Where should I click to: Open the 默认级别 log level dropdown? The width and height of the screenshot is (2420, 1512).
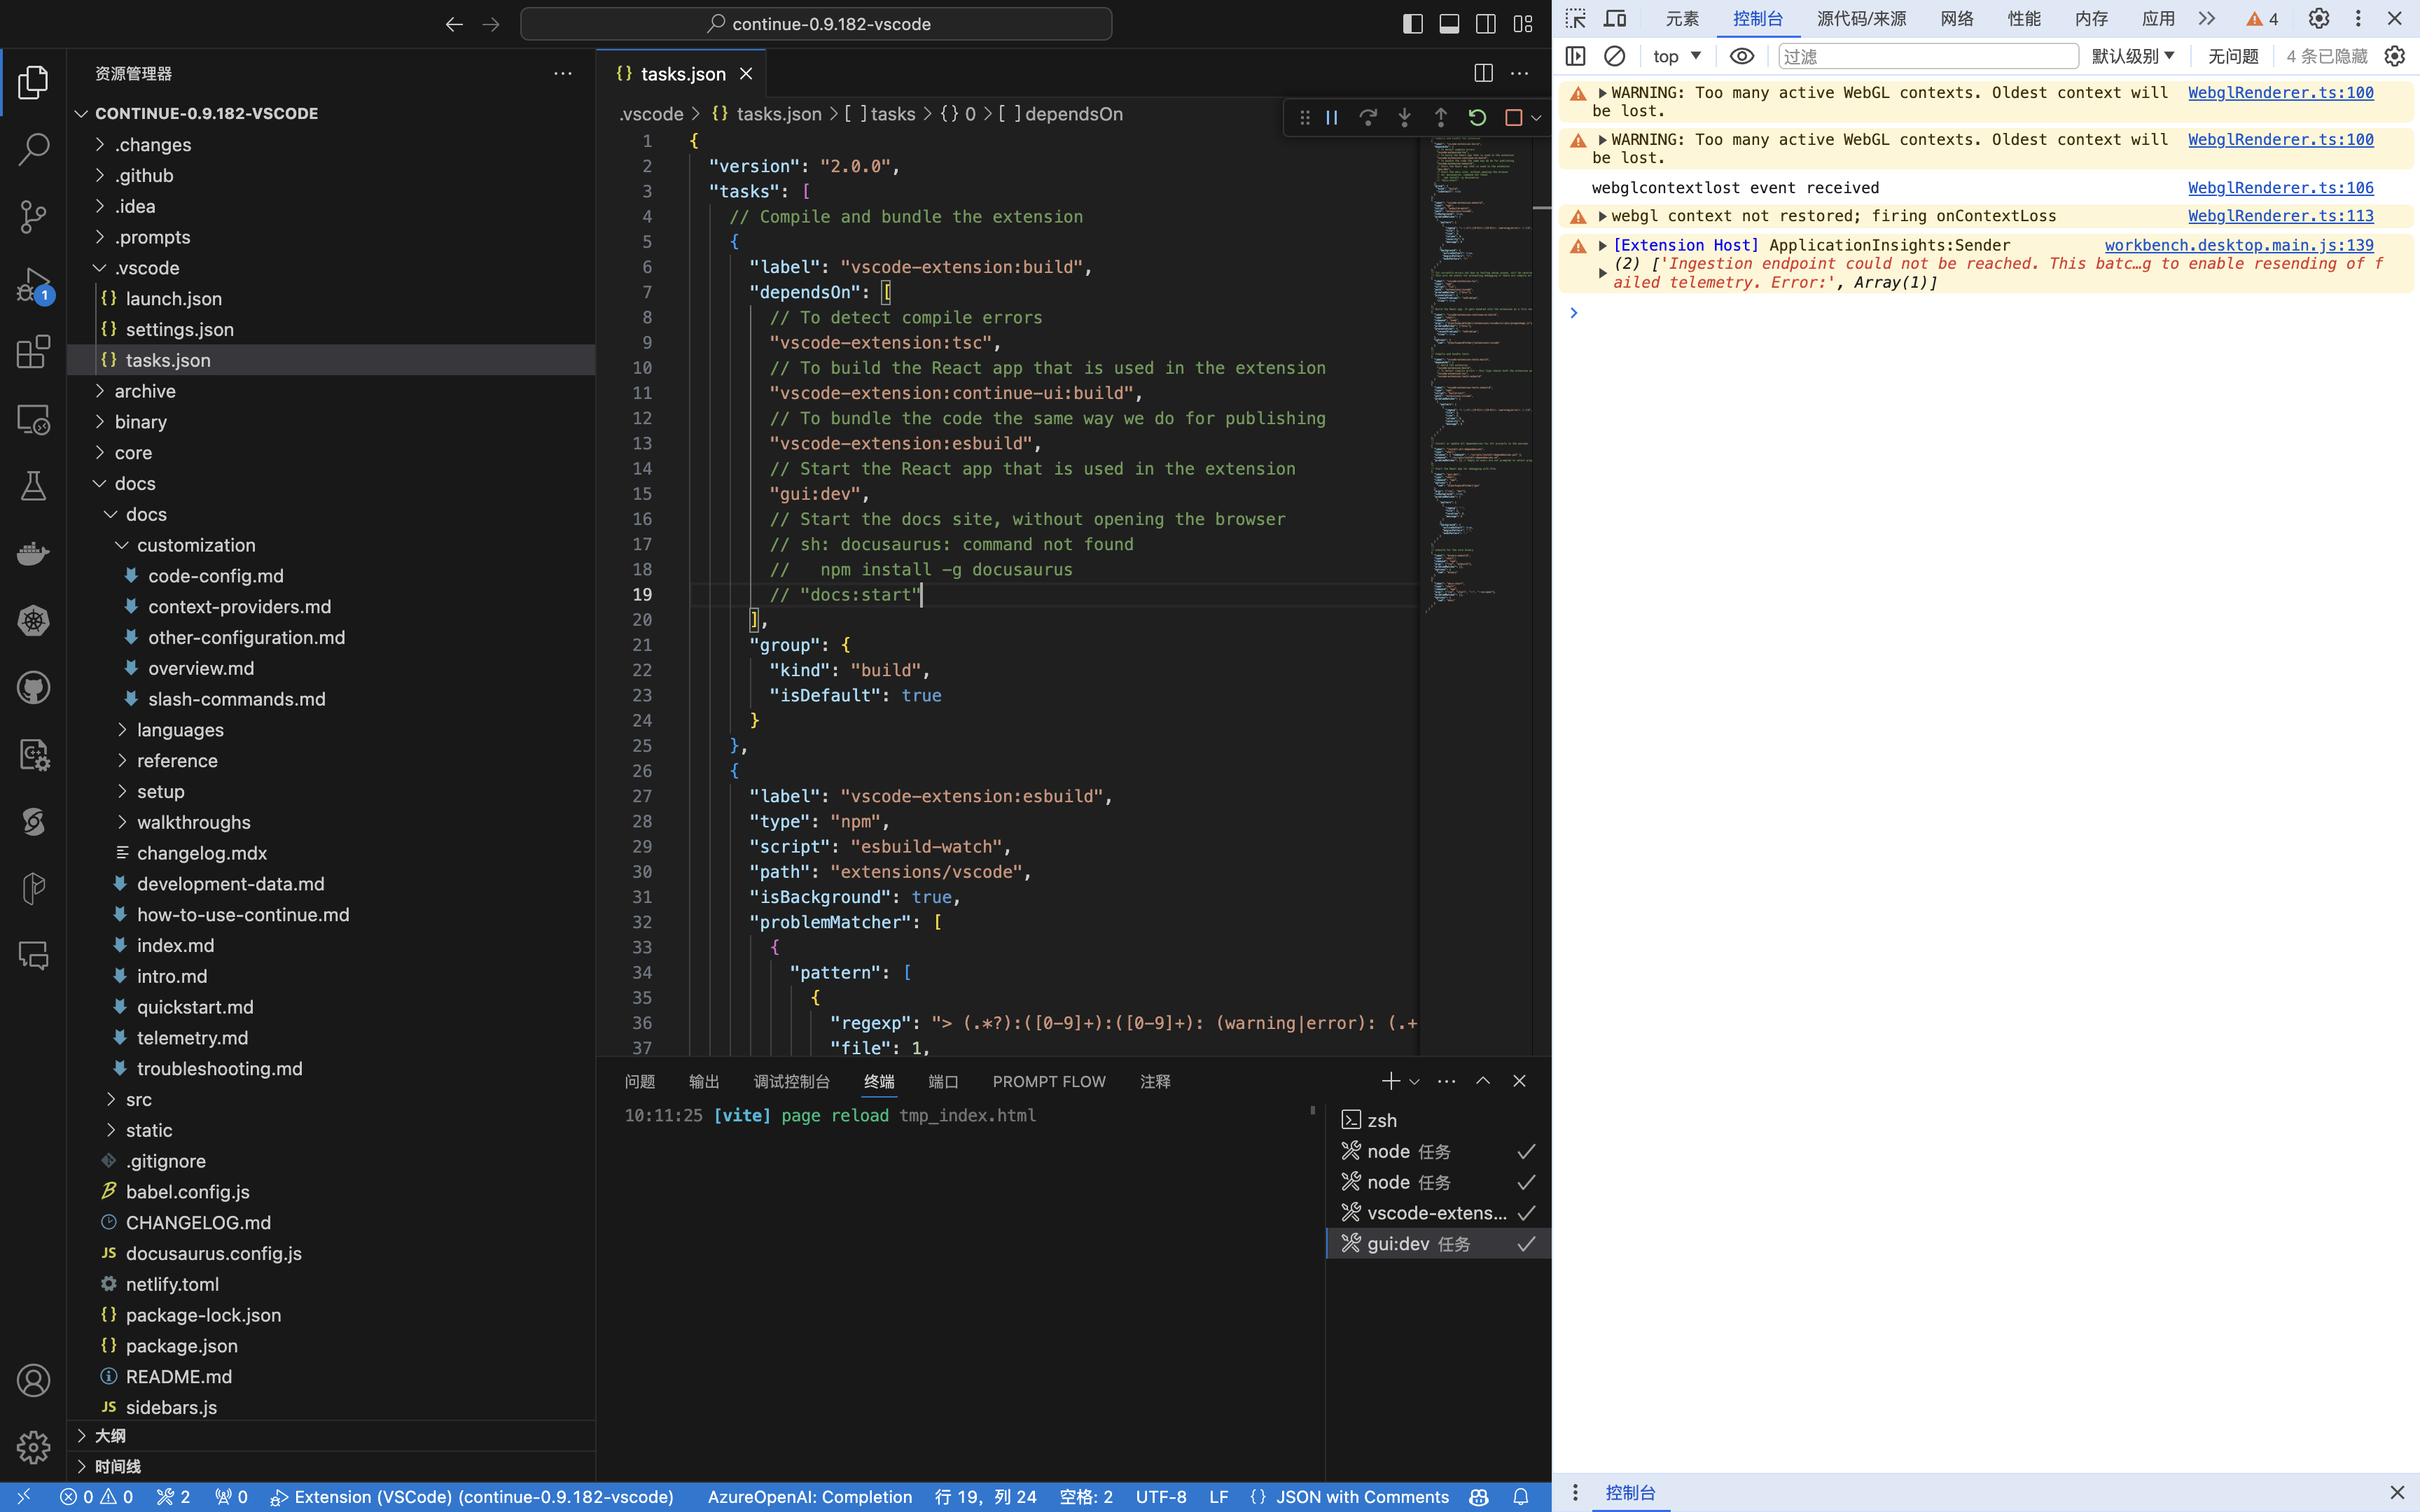point(2132,56)
